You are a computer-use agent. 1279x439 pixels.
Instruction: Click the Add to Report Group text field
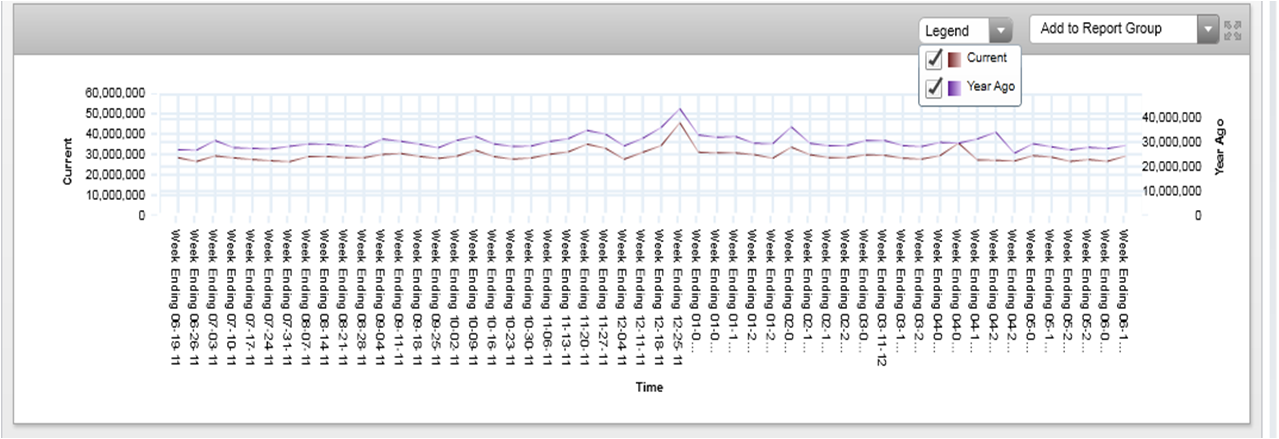1112,29
